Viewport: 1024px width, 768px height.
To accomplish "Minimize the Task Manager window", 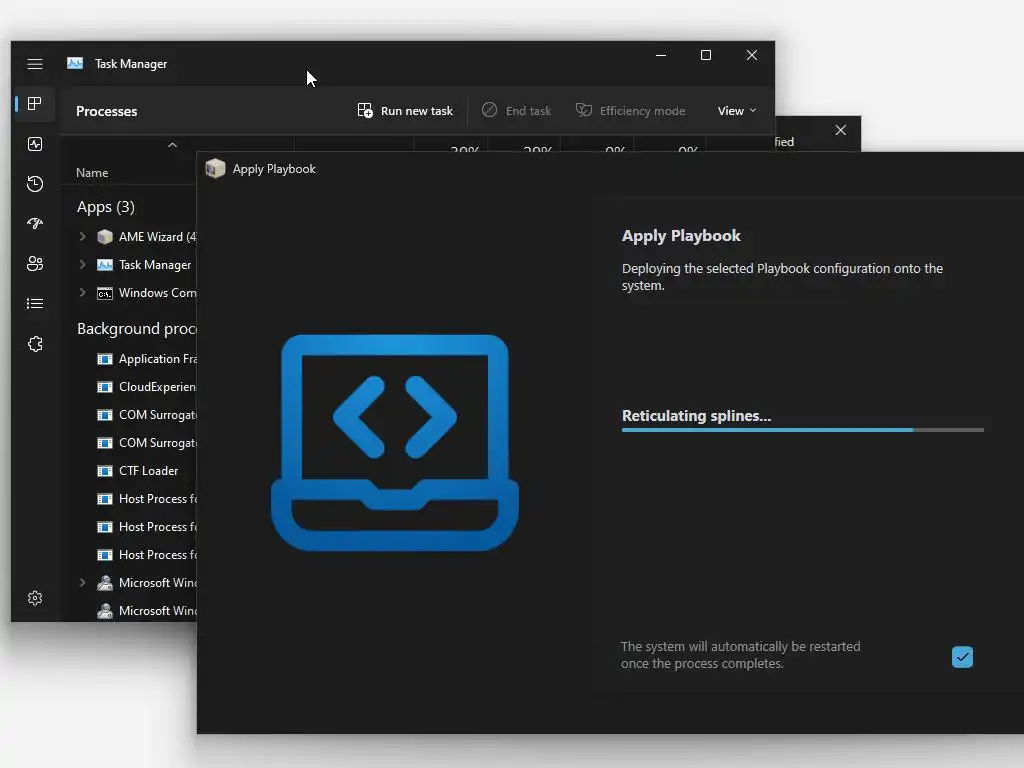I will [x=661, y=56].
